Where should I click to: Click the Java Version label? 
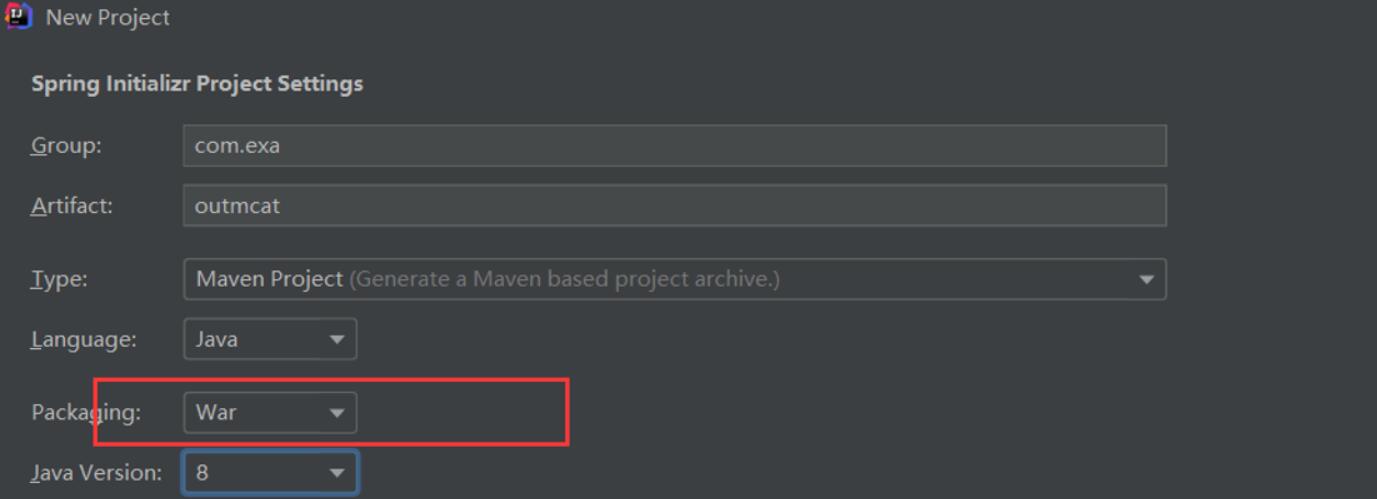point(96,472)
